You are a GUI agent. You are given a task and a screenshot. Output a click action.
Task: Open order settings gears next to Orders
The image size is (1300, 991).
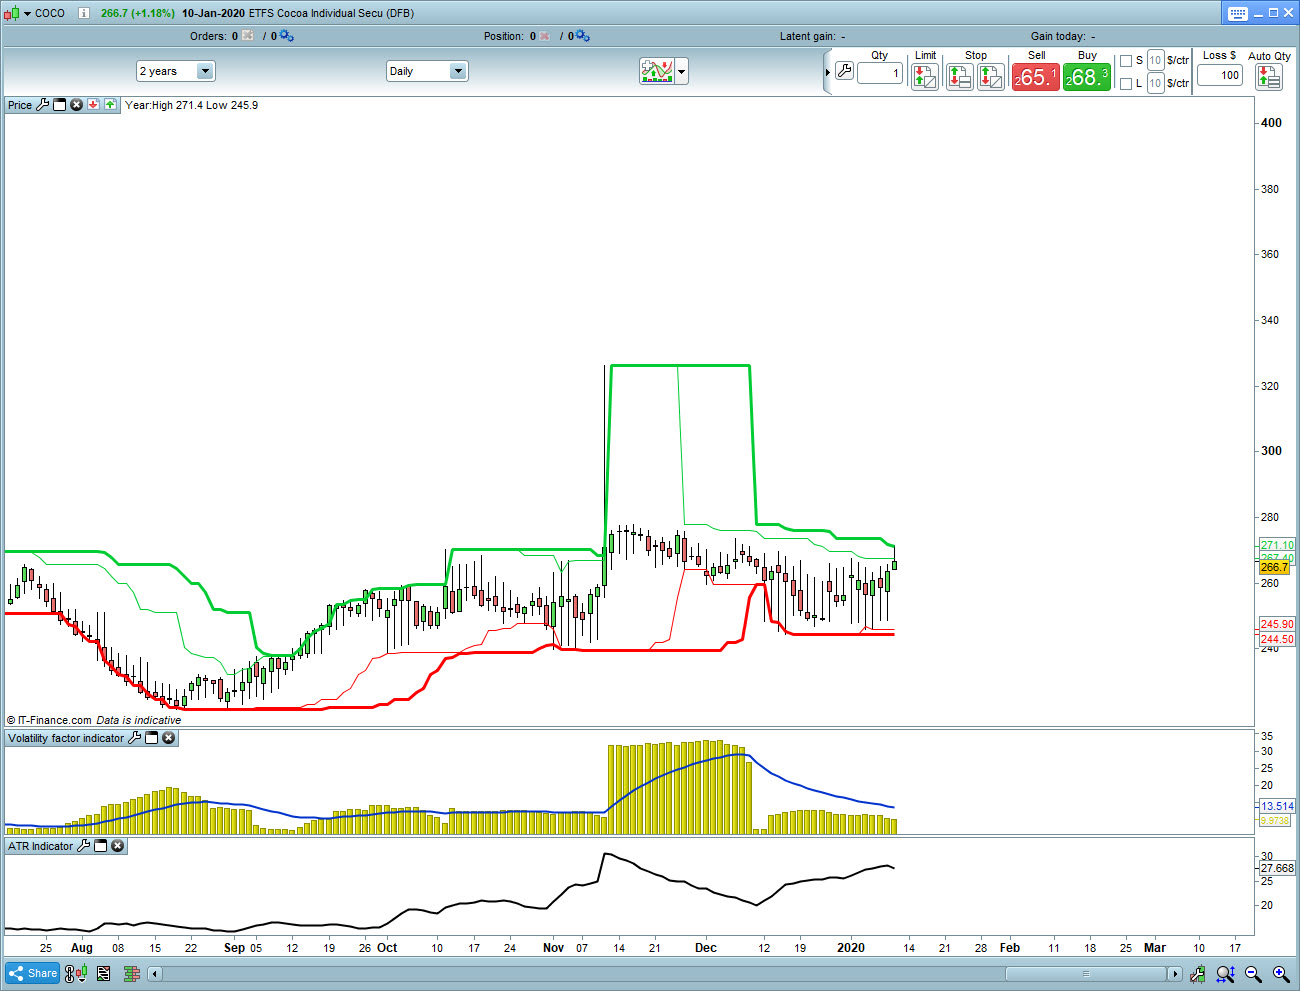(x=287, y=36)
